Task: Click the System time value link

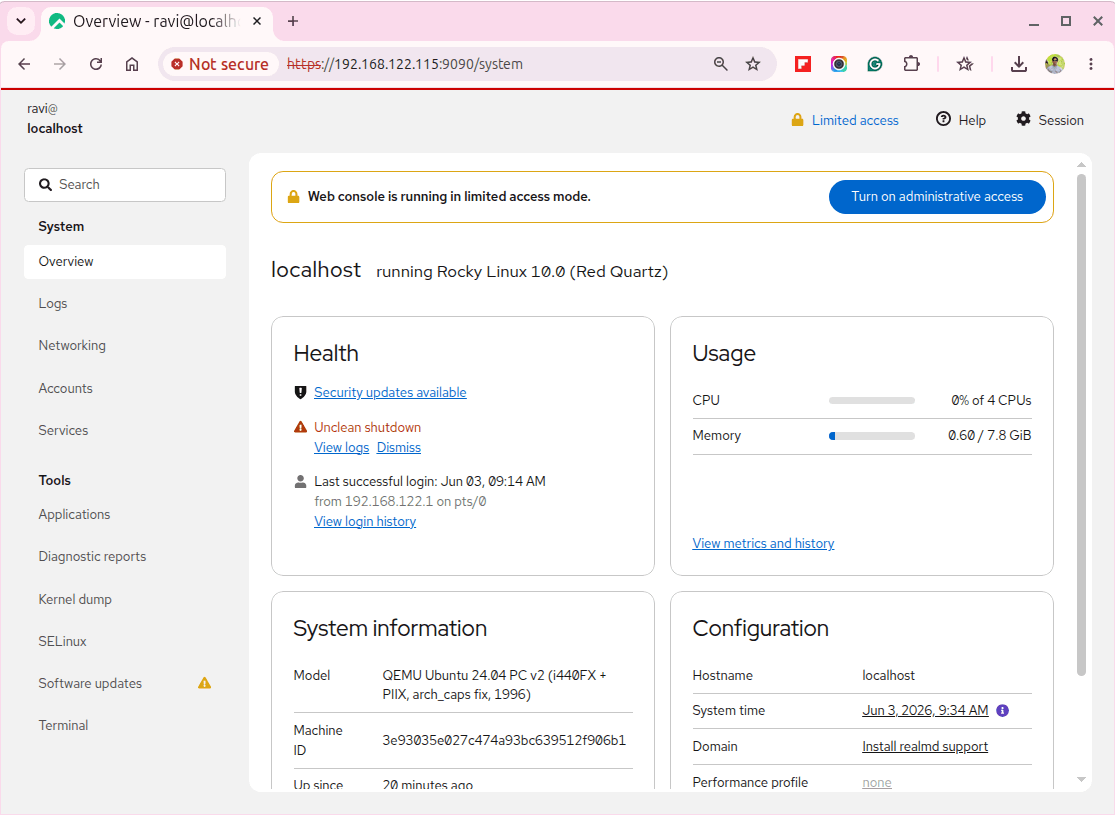Action: pos(925,710)
